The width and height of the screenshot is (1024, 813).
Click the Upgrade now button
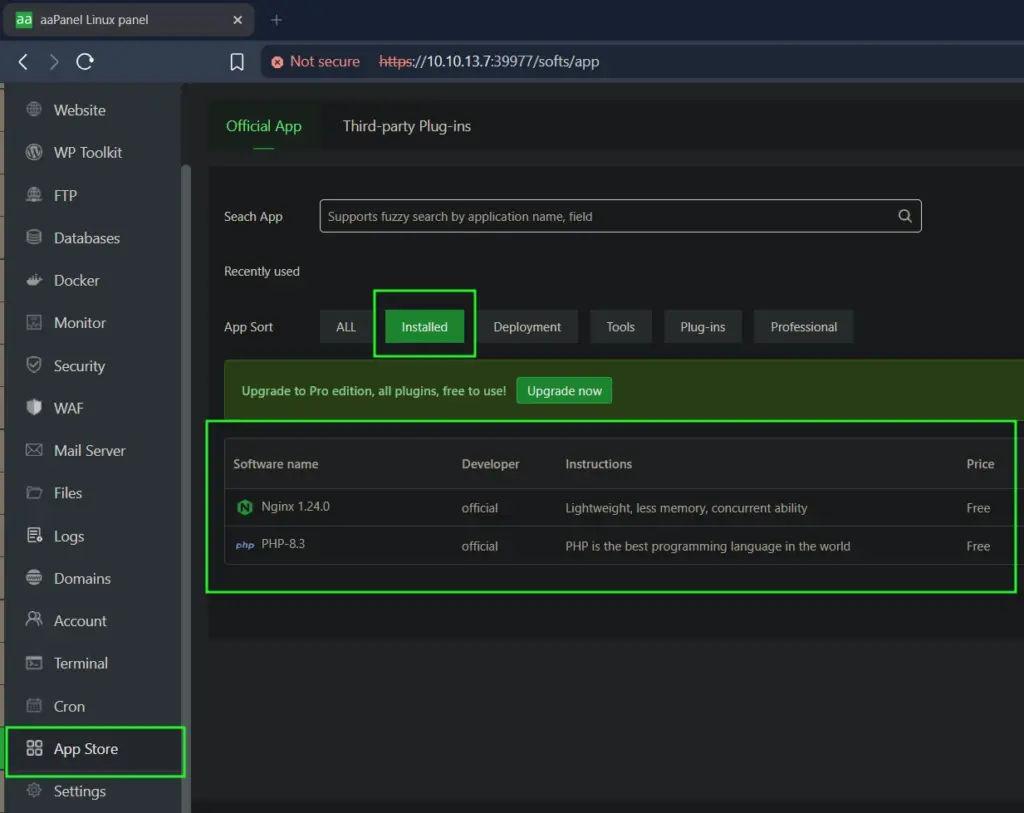pyautogui.click(x=564, y=391)
